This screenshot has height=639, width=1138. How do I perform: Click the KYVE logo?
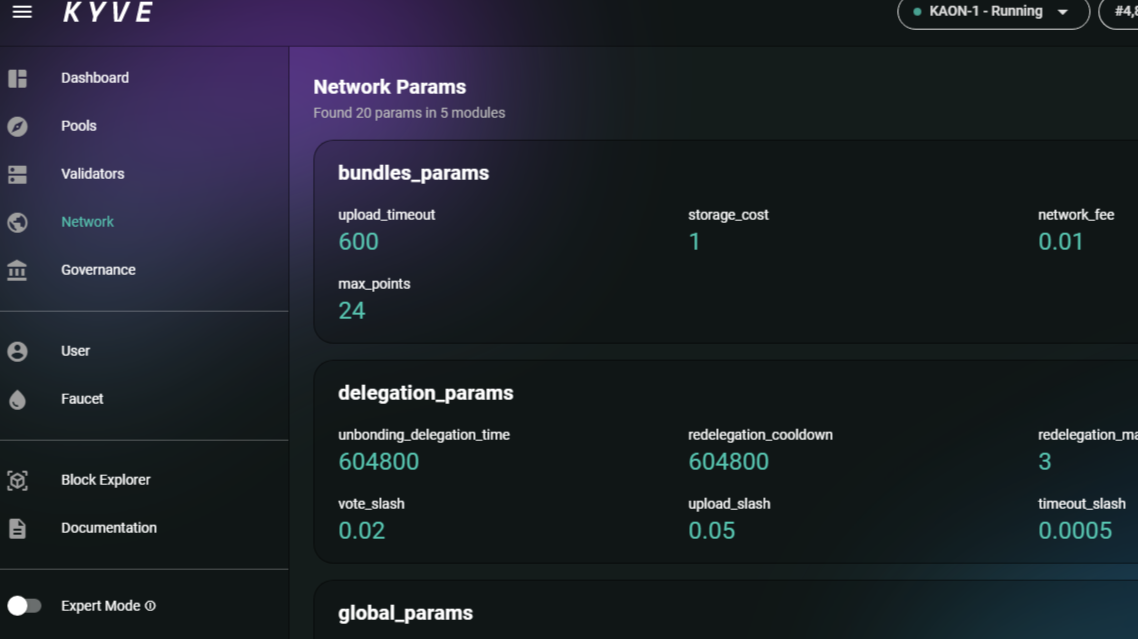tap(106, 13)
